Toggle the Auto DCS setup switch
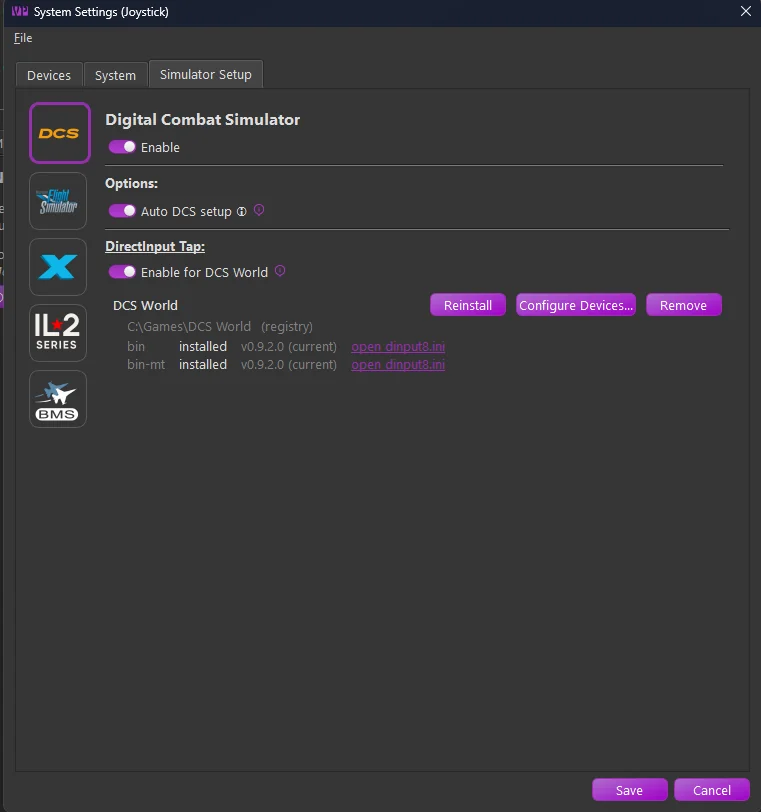Image resolution: width=761 pixels, height=812 pixels. pos(122,211)
